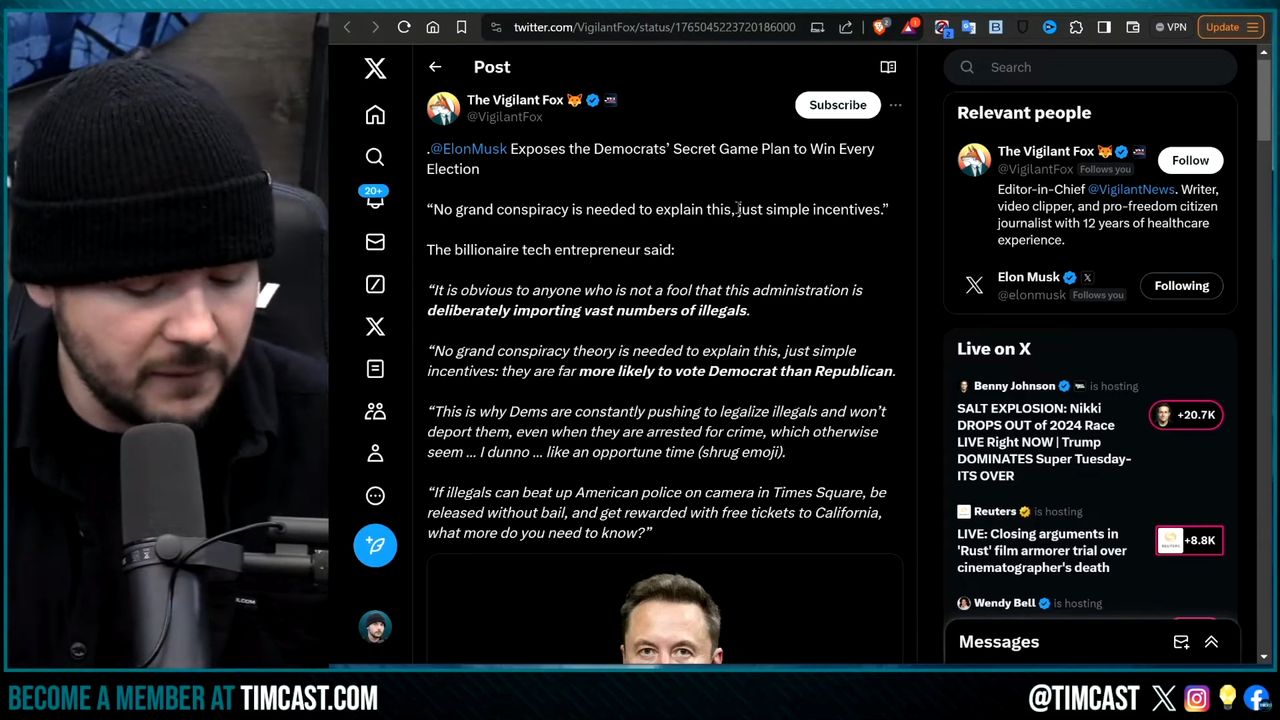
Task: Open the Profile icon in sidebar
Action: 375,453
